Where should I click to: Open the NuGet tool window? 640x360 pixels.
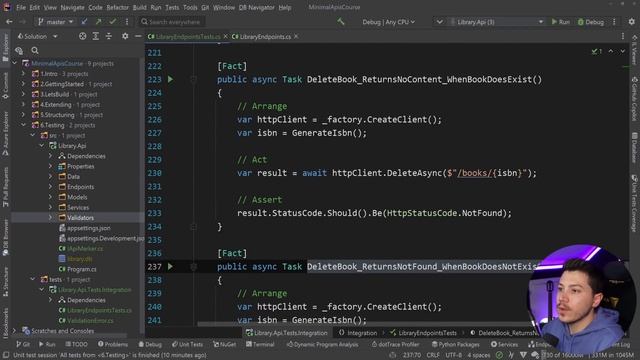coord(224,344)
